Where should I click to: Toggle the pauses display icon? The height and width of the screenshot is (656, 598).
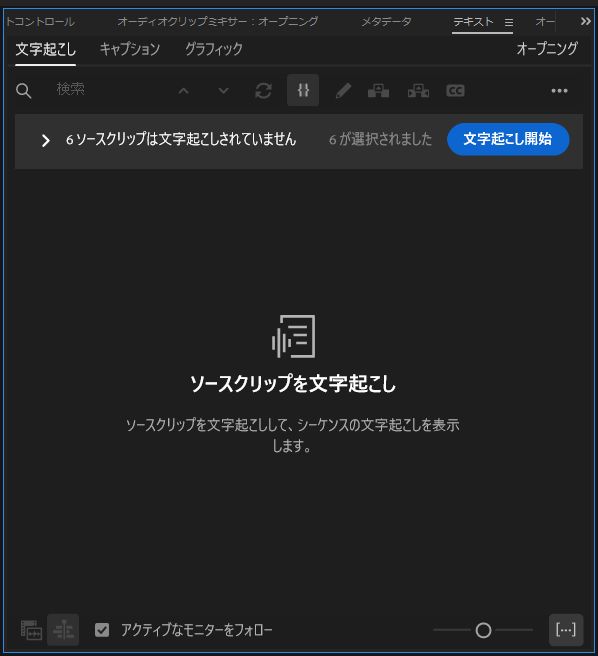[x=303, y=90]
